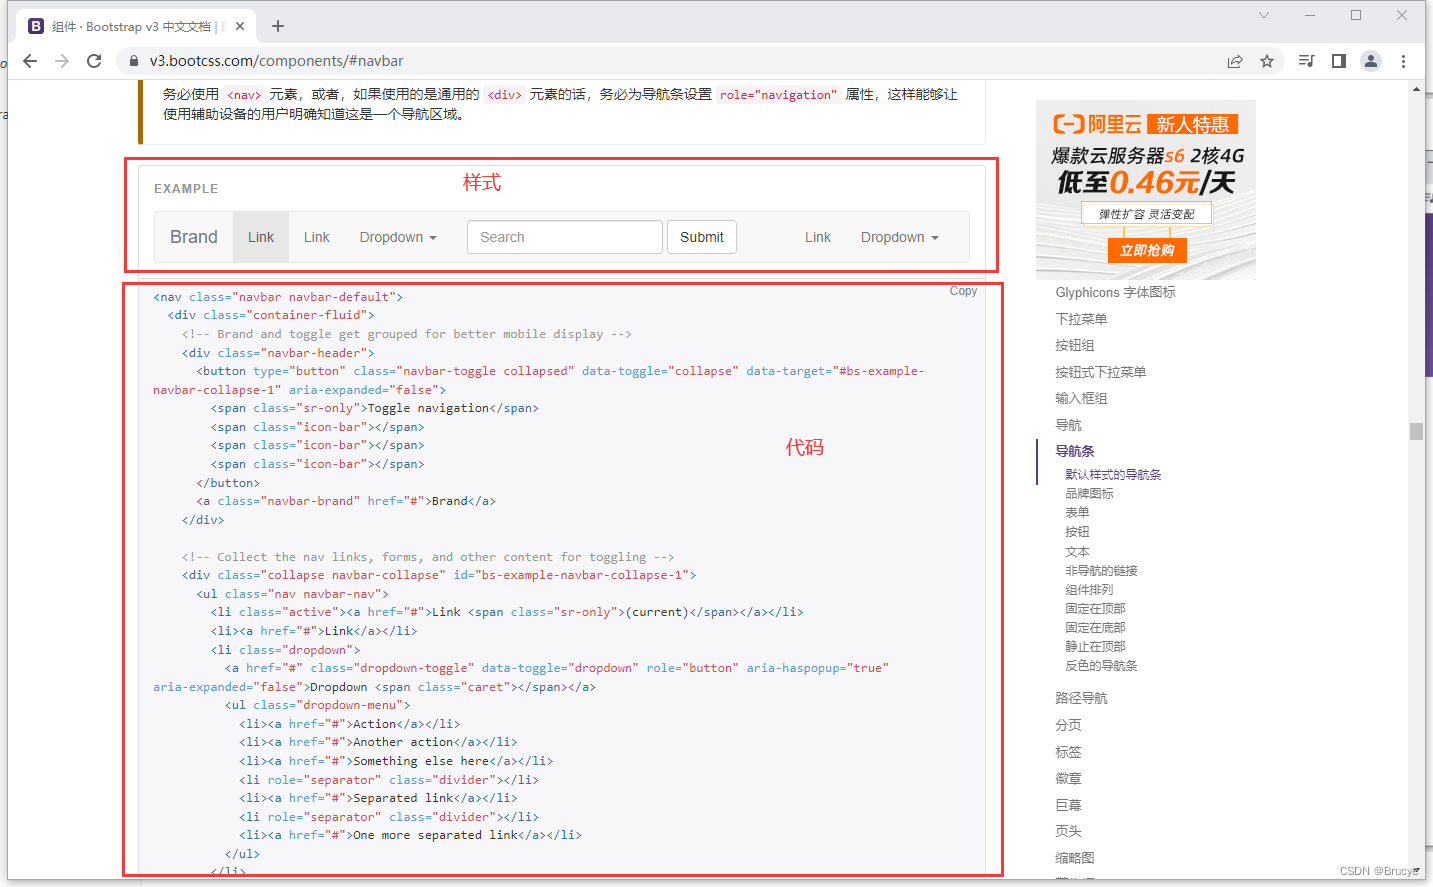Bookmark this page with the star icon

click(x=1267, y=61)
